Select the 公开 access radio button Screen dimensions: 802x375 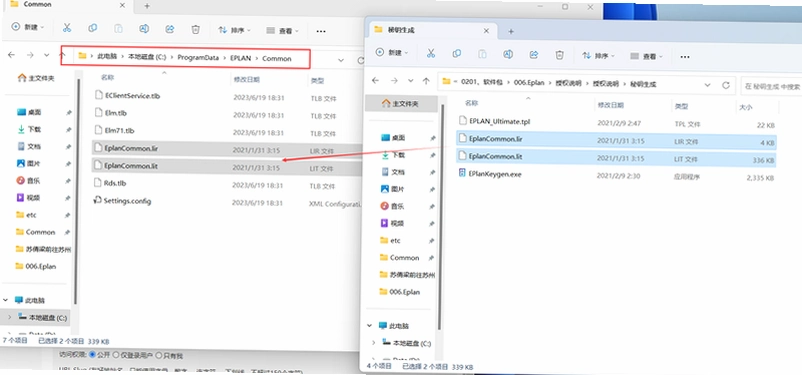[x=93, y=354]
